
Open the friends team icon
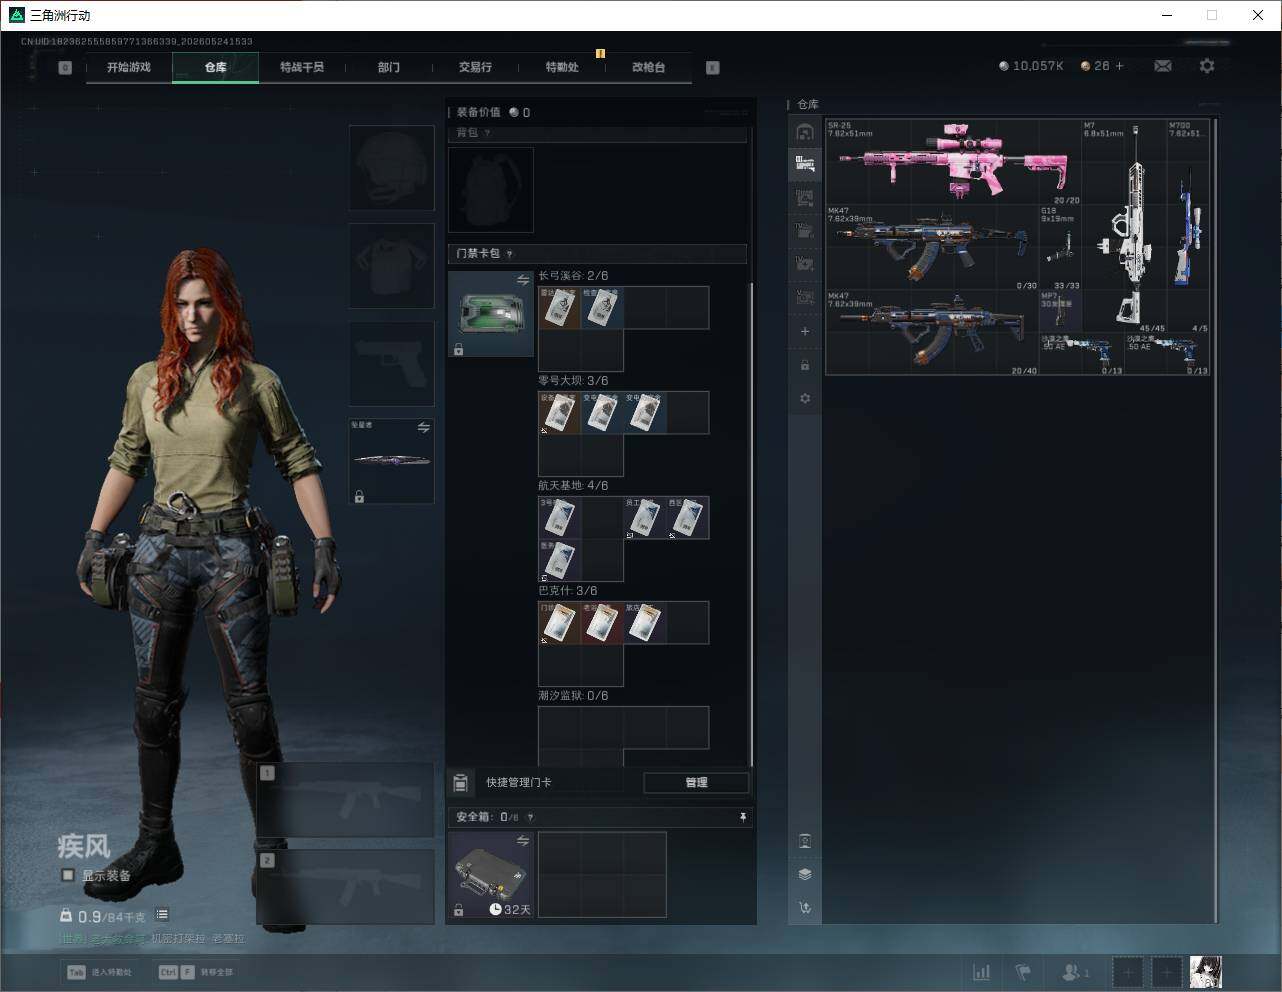click(1075, 972)
